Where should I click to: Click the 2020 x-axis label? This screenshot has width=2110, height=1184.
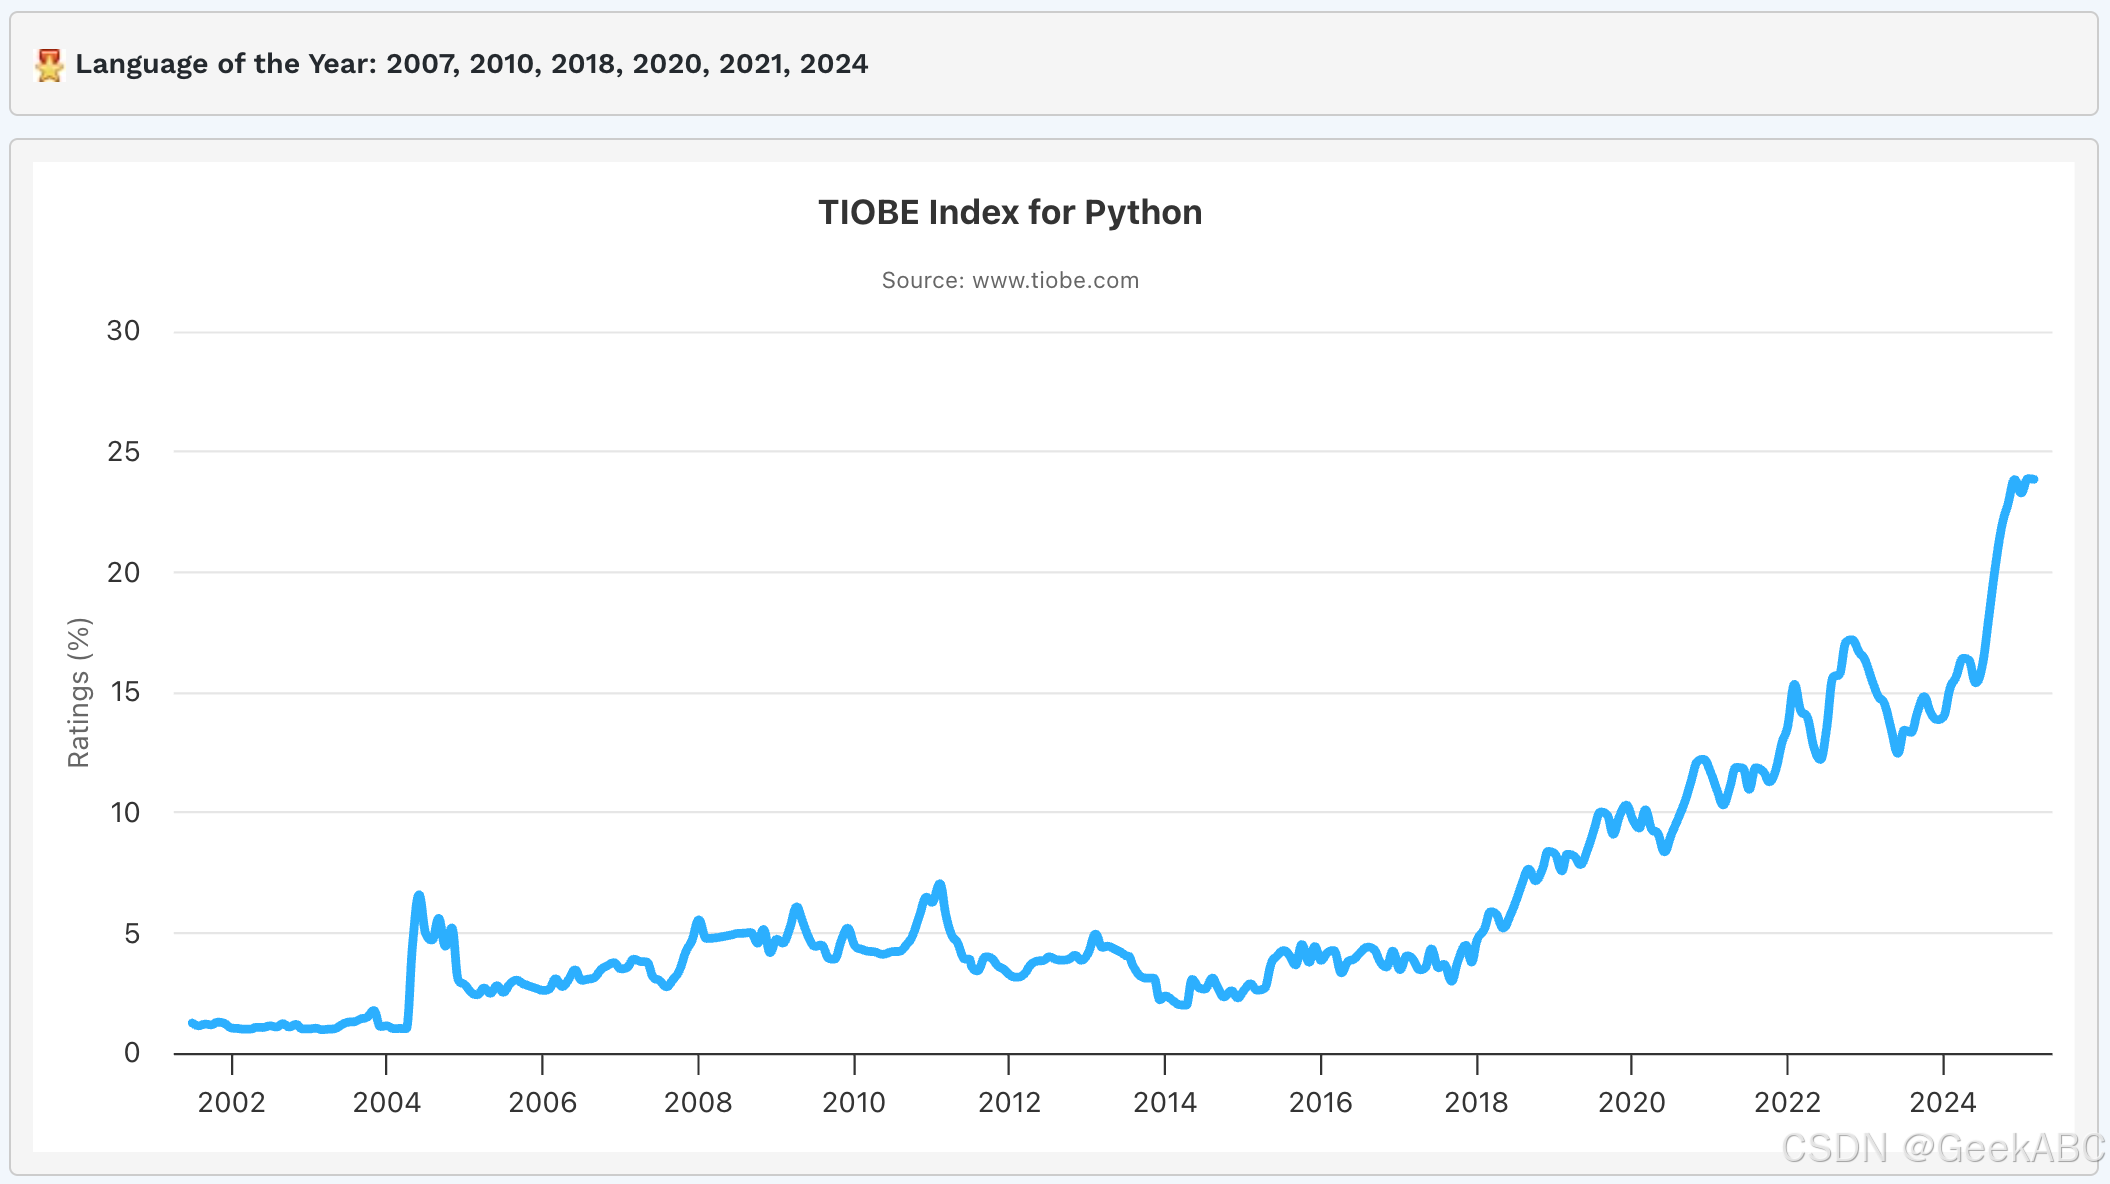click(x=1631, y=1102)
